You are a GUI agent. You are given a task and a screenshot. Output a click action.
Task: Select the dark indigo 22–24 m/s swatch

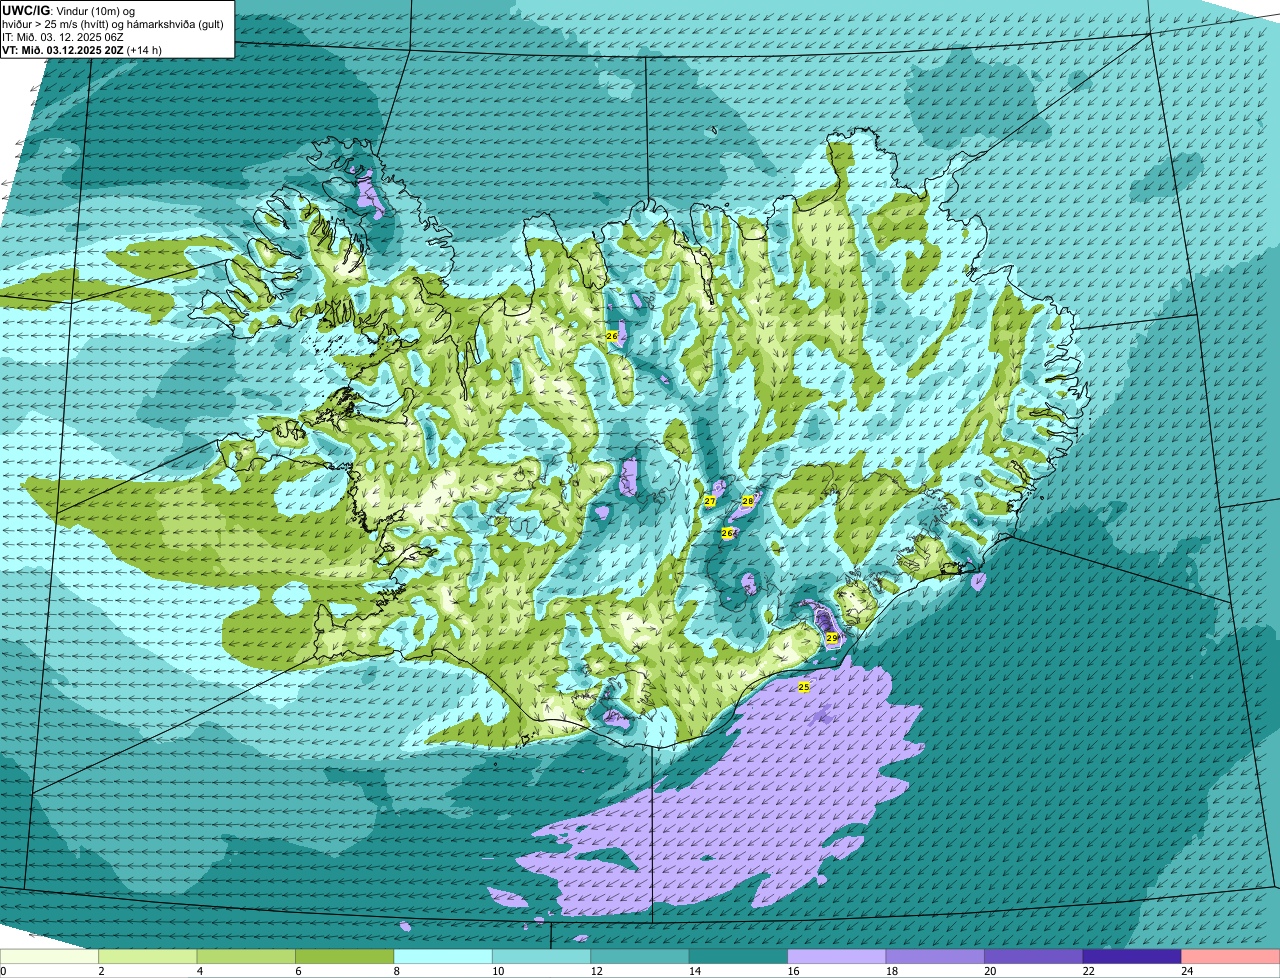coord(1132,957)
